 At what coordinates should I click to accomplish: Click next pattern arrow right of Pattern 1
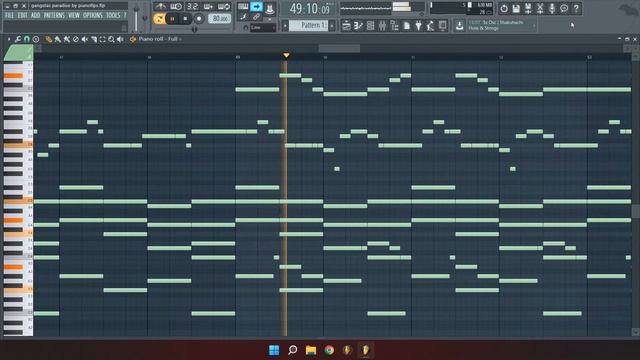click(332, 26)
